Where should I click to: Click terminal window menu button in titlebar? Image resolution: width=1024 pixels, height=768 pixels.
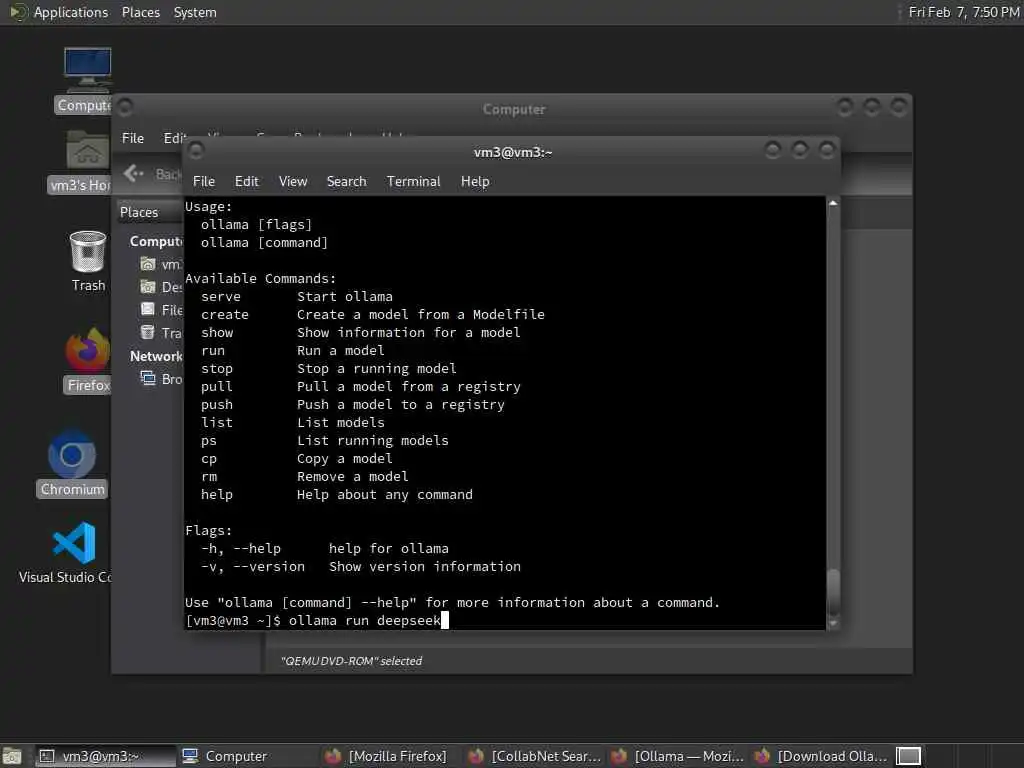(196, 151)
